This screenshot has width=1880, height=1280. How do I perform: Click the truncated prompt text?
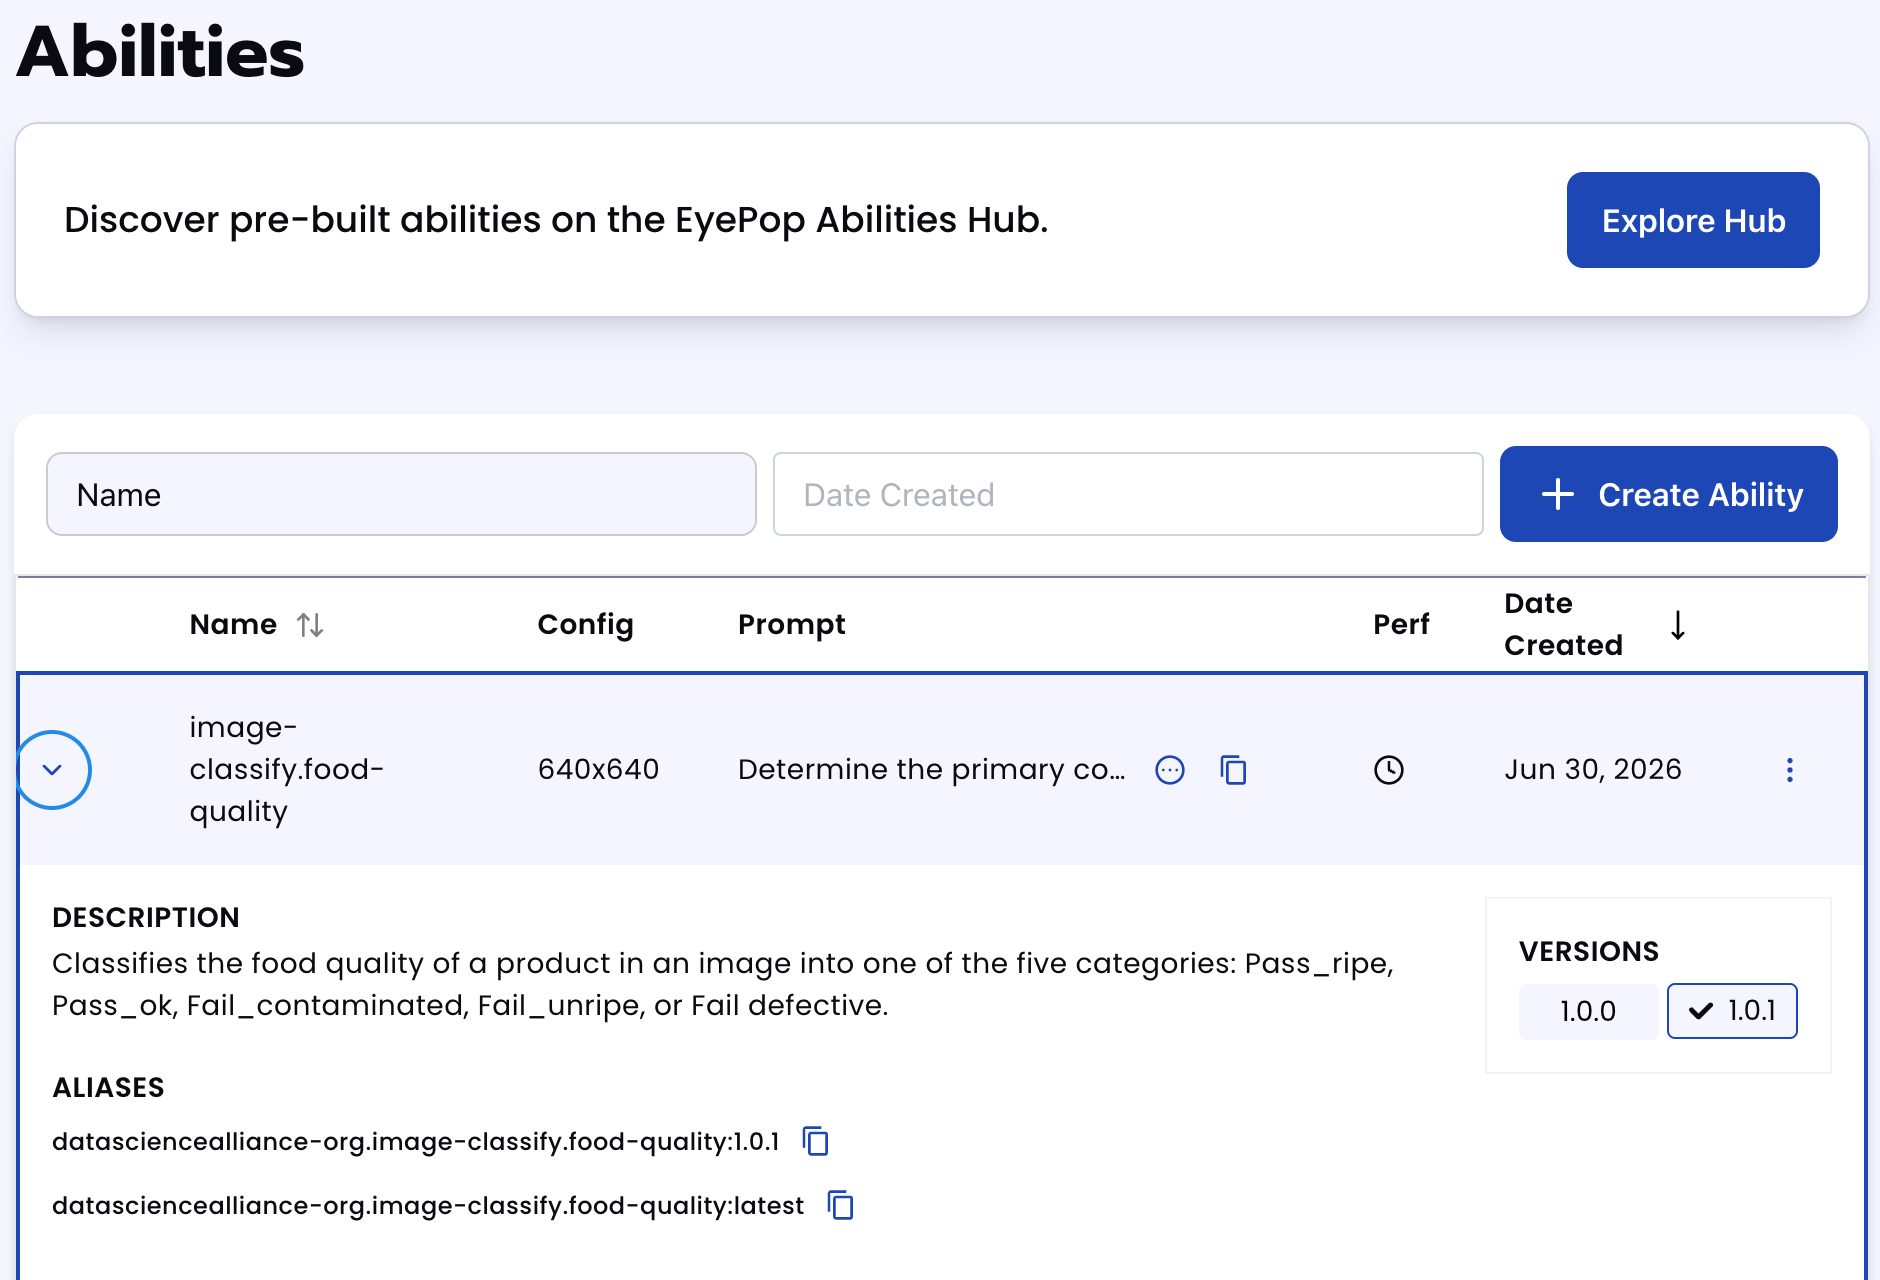click(x=931, y=769)
